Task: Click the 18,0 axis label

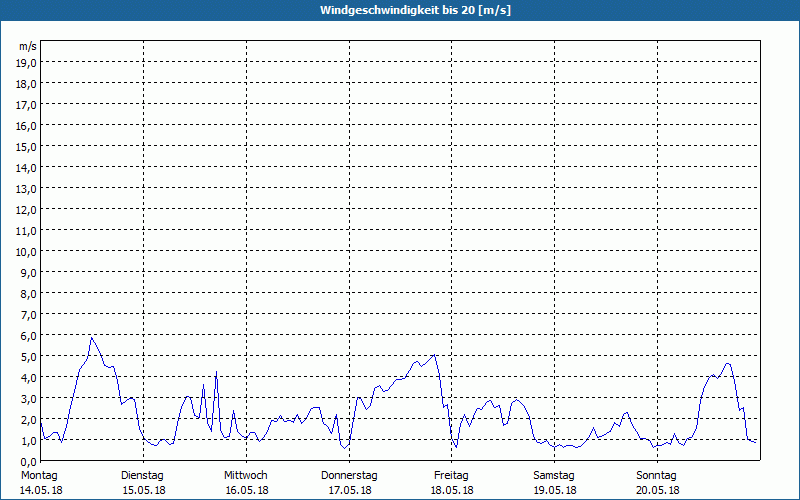Action: (27, 84)
